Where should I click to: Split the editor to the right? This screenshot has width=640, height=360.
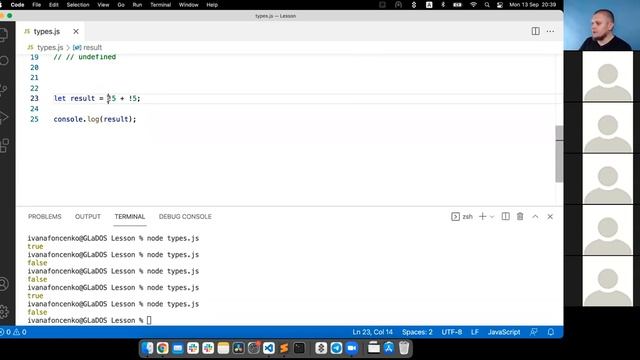[536, 31]
